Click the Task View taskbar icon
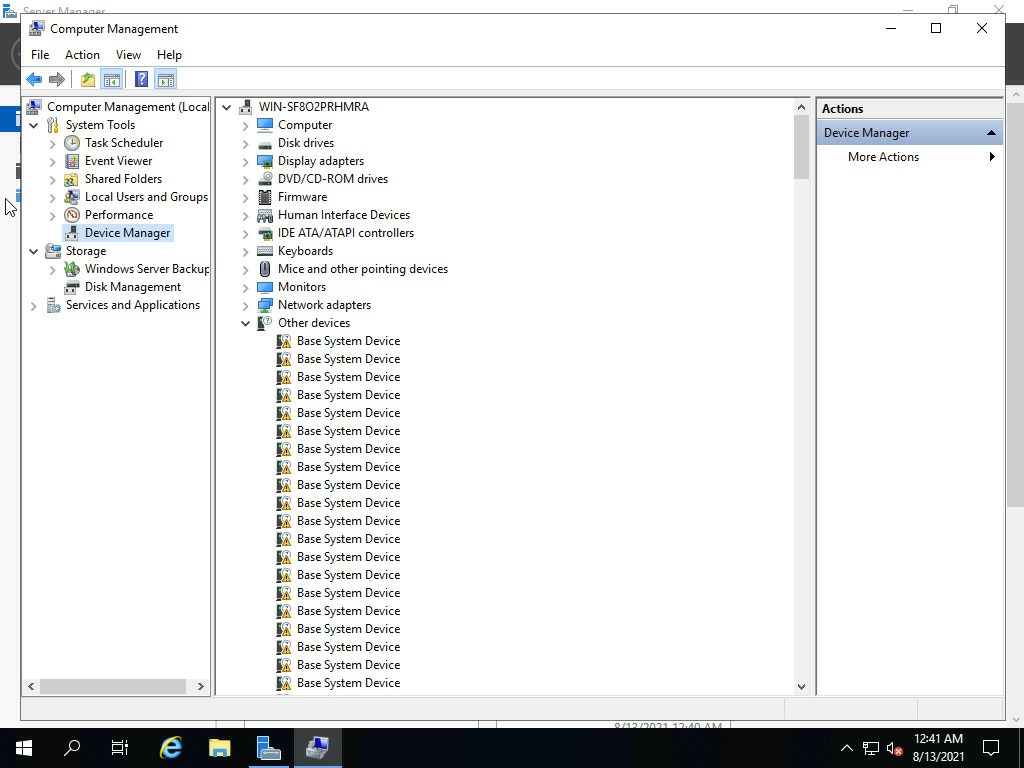 [x=120, y=748]
